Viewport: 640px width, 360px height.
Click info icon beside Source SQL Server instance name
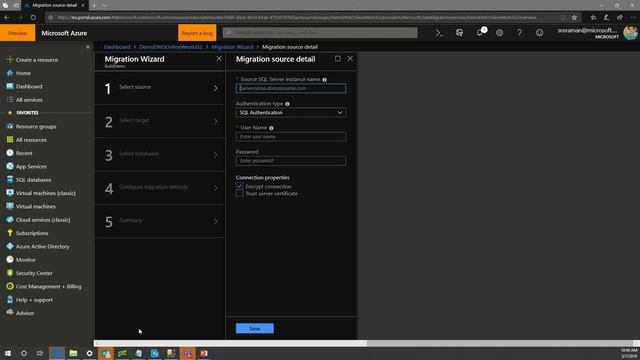pos(324,80)
